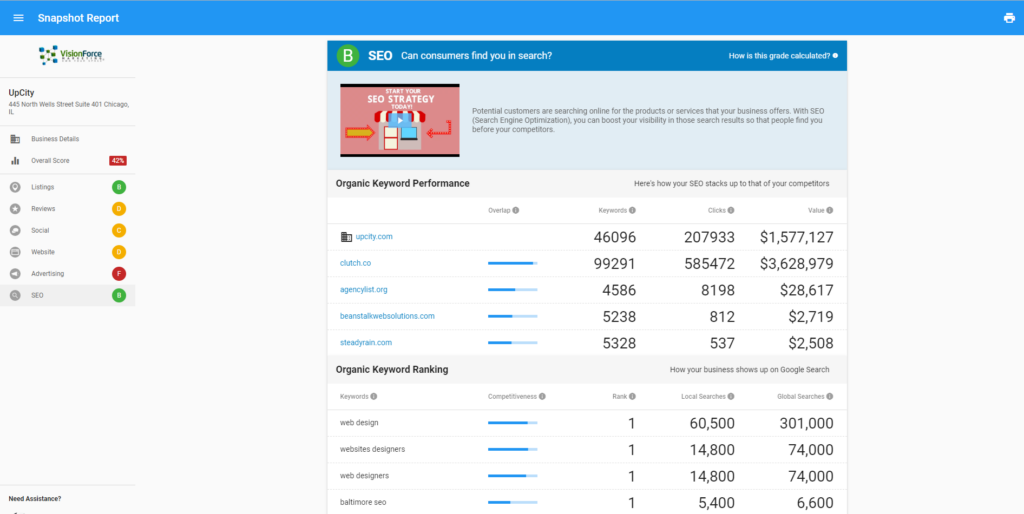
Task: Click the UpCity business name
Action: tap(21, 93)
